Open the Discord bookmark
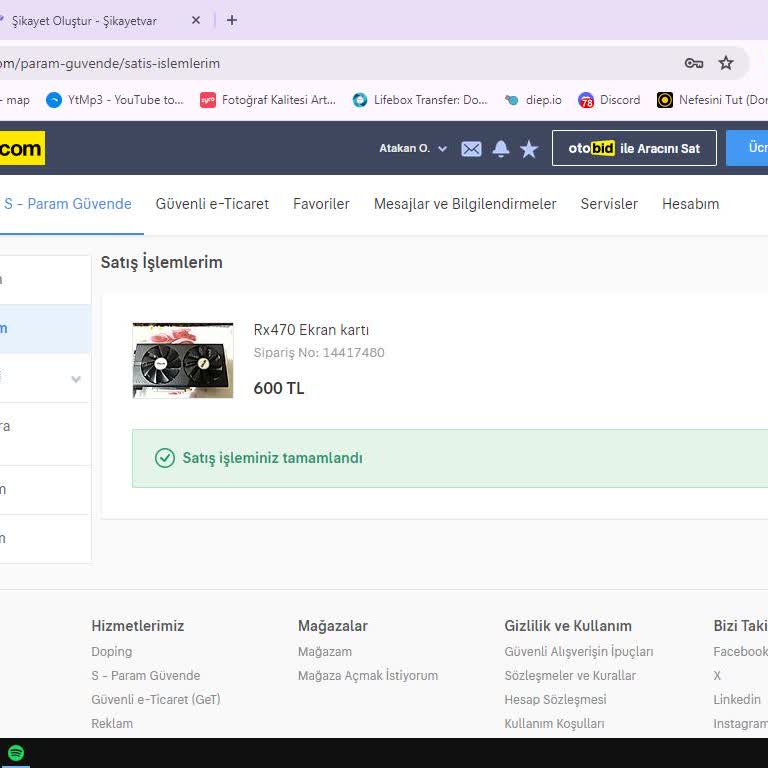Image resolution: width=768 pixels, height=768 pixels. [x=609, y=100]
